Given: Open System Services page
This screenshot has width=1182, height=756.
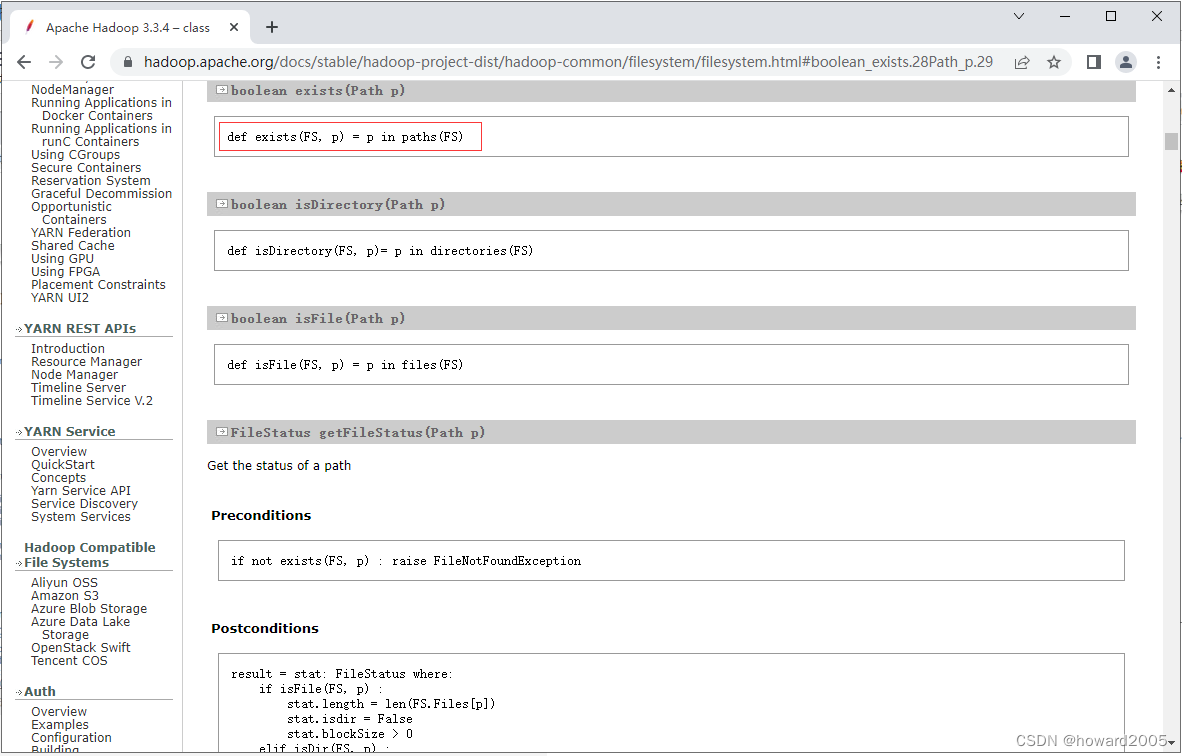Looking at the screenshot, I should coord(81,517).
